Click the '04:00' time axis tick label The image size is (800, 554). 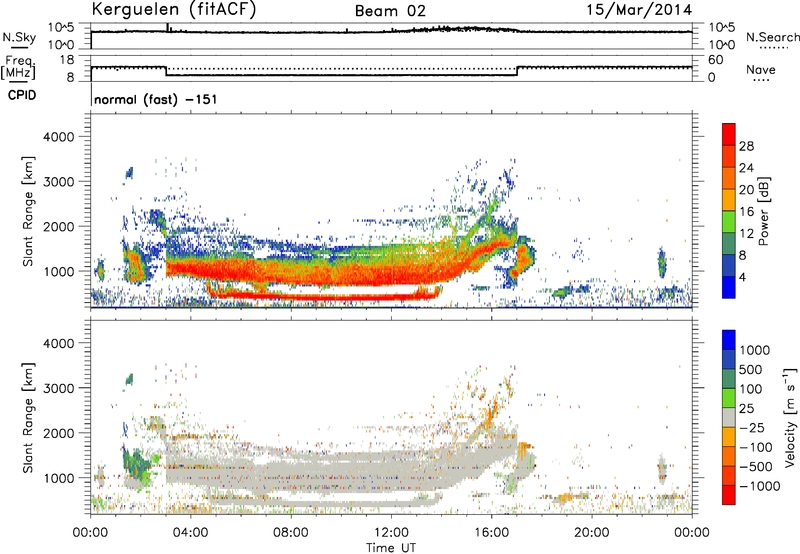(x=190, y=533)
